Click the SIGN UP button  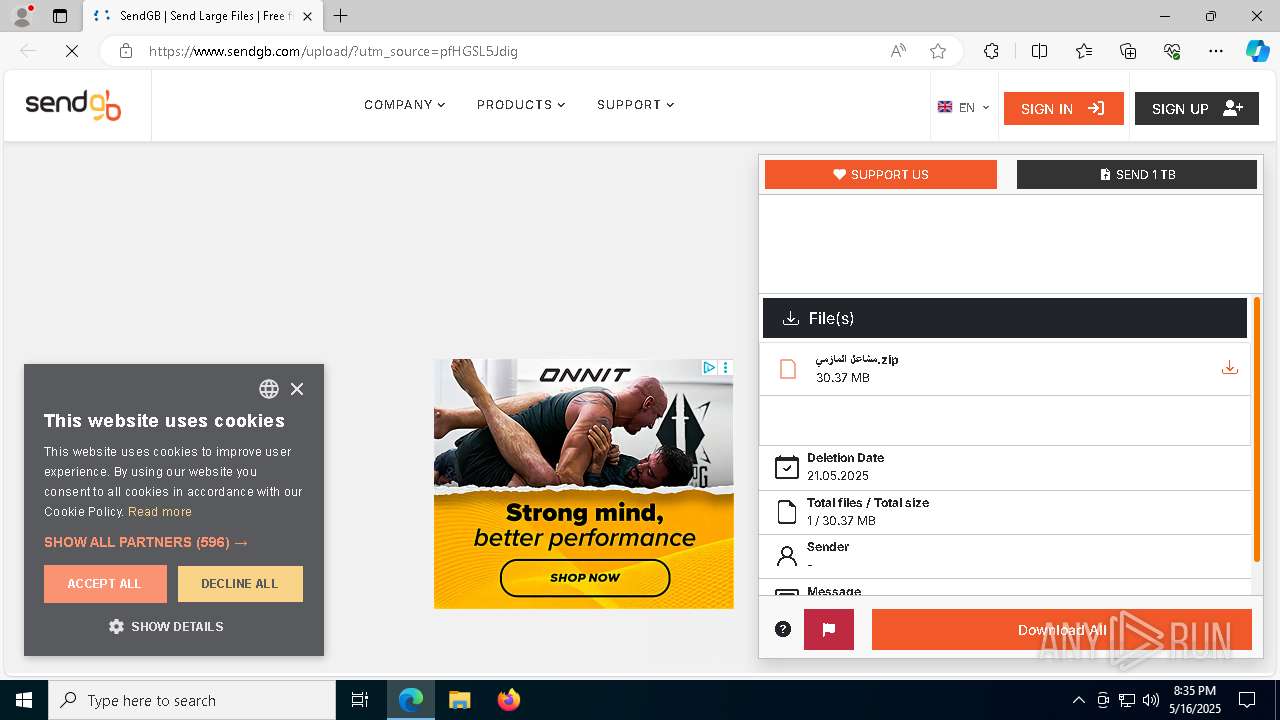pyautogui.click(x=1197, y=109)
